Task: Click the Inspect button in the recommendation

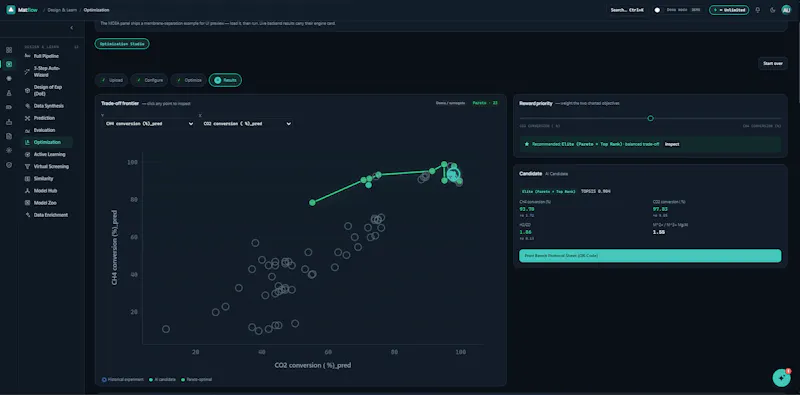Action: [x=672, y=144]
